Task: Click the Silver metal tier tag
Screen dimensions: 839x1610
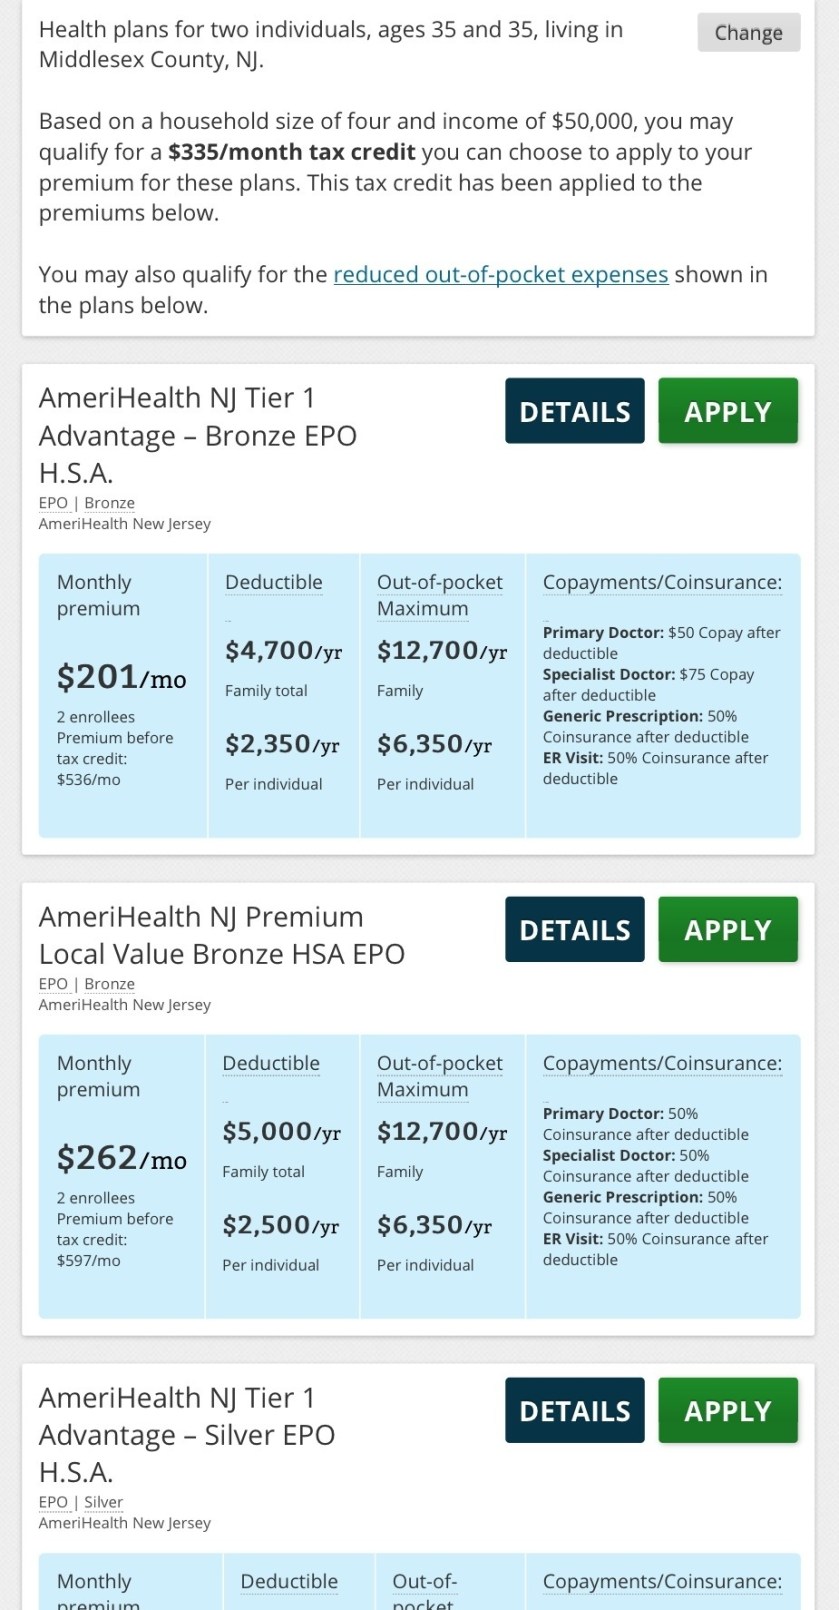Action: (x=103, y=1502)
